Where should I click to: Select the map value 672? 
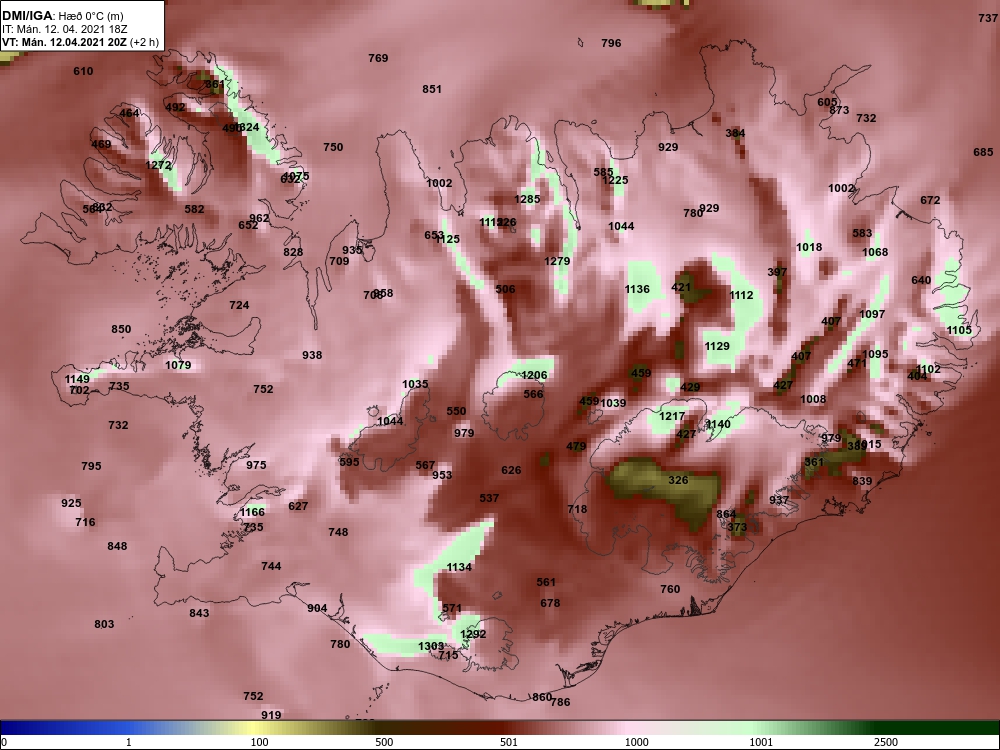(x=930, y=200)
